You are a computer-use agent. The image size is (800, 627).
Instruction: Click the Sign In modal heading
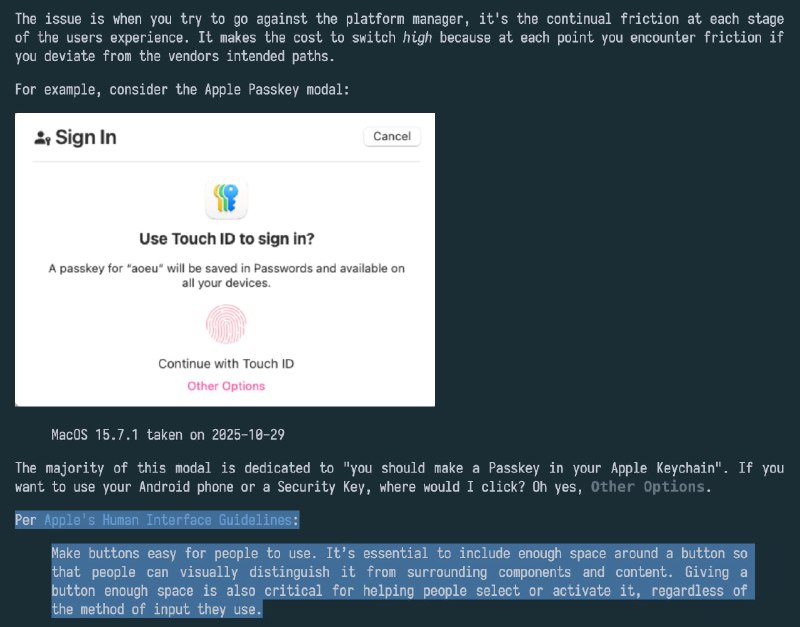pyautogui.click(x=86, y=137)
